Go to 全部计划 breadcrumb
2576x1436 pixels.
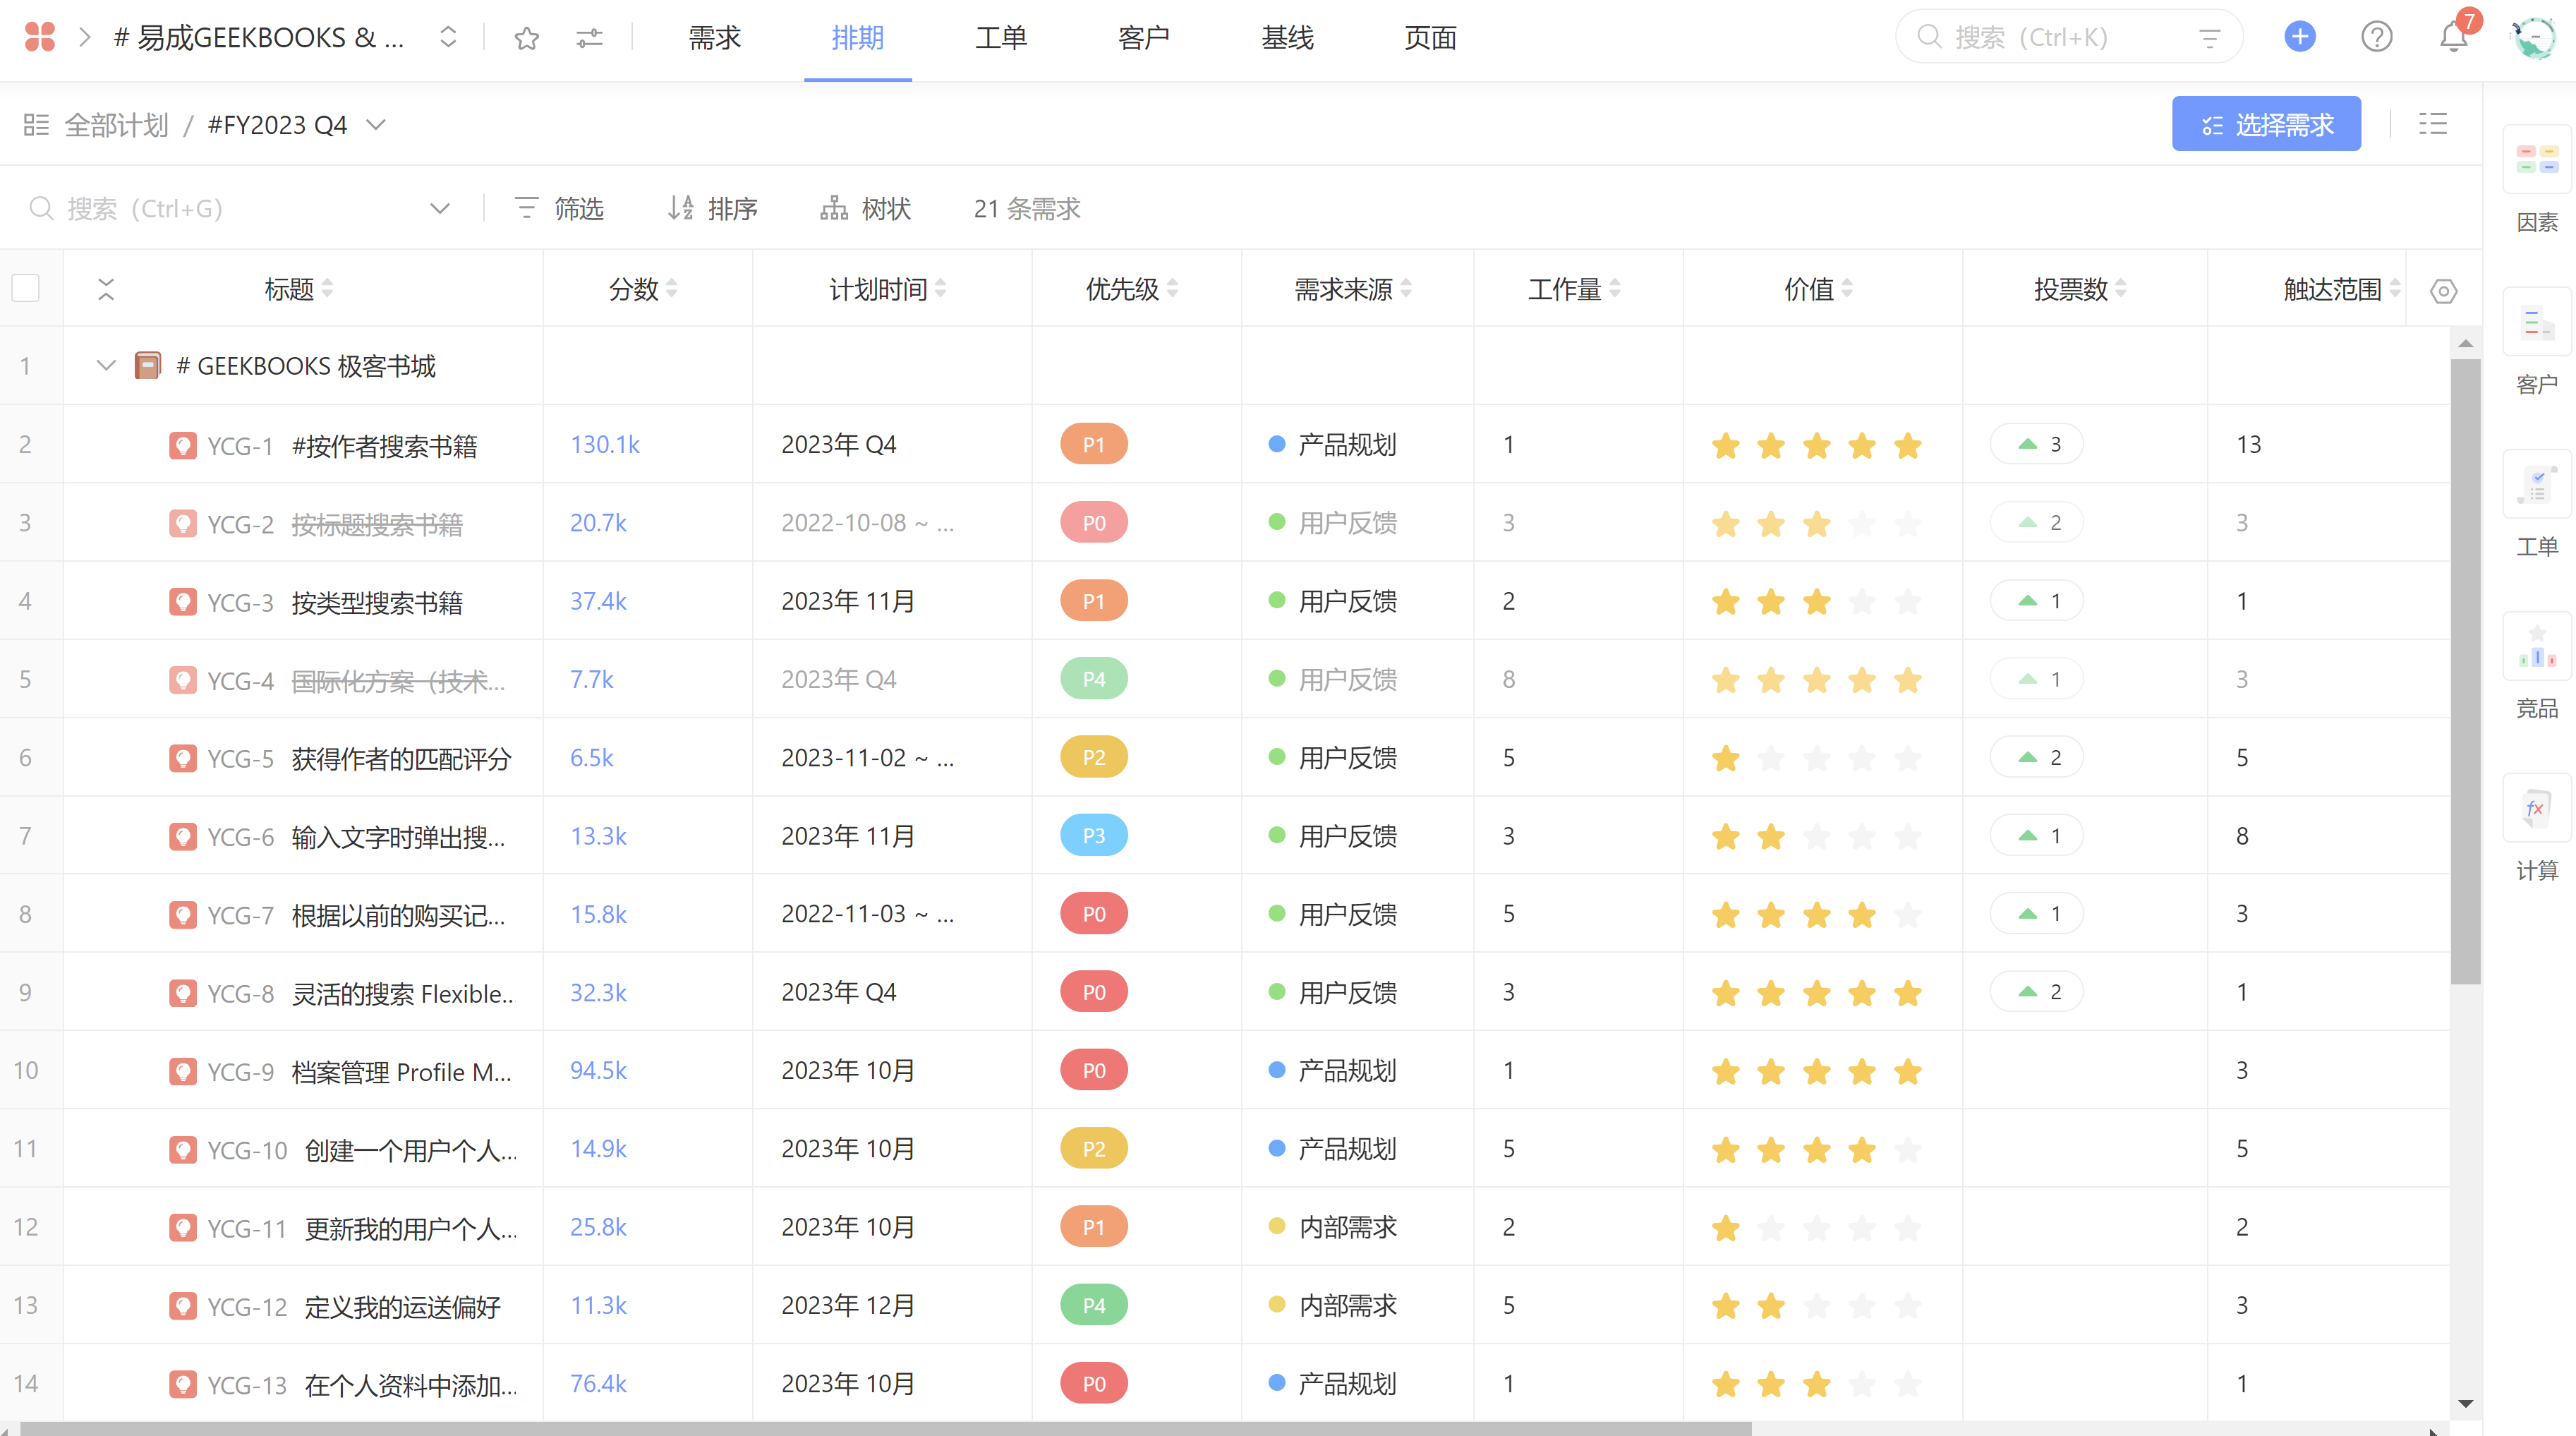117,125
